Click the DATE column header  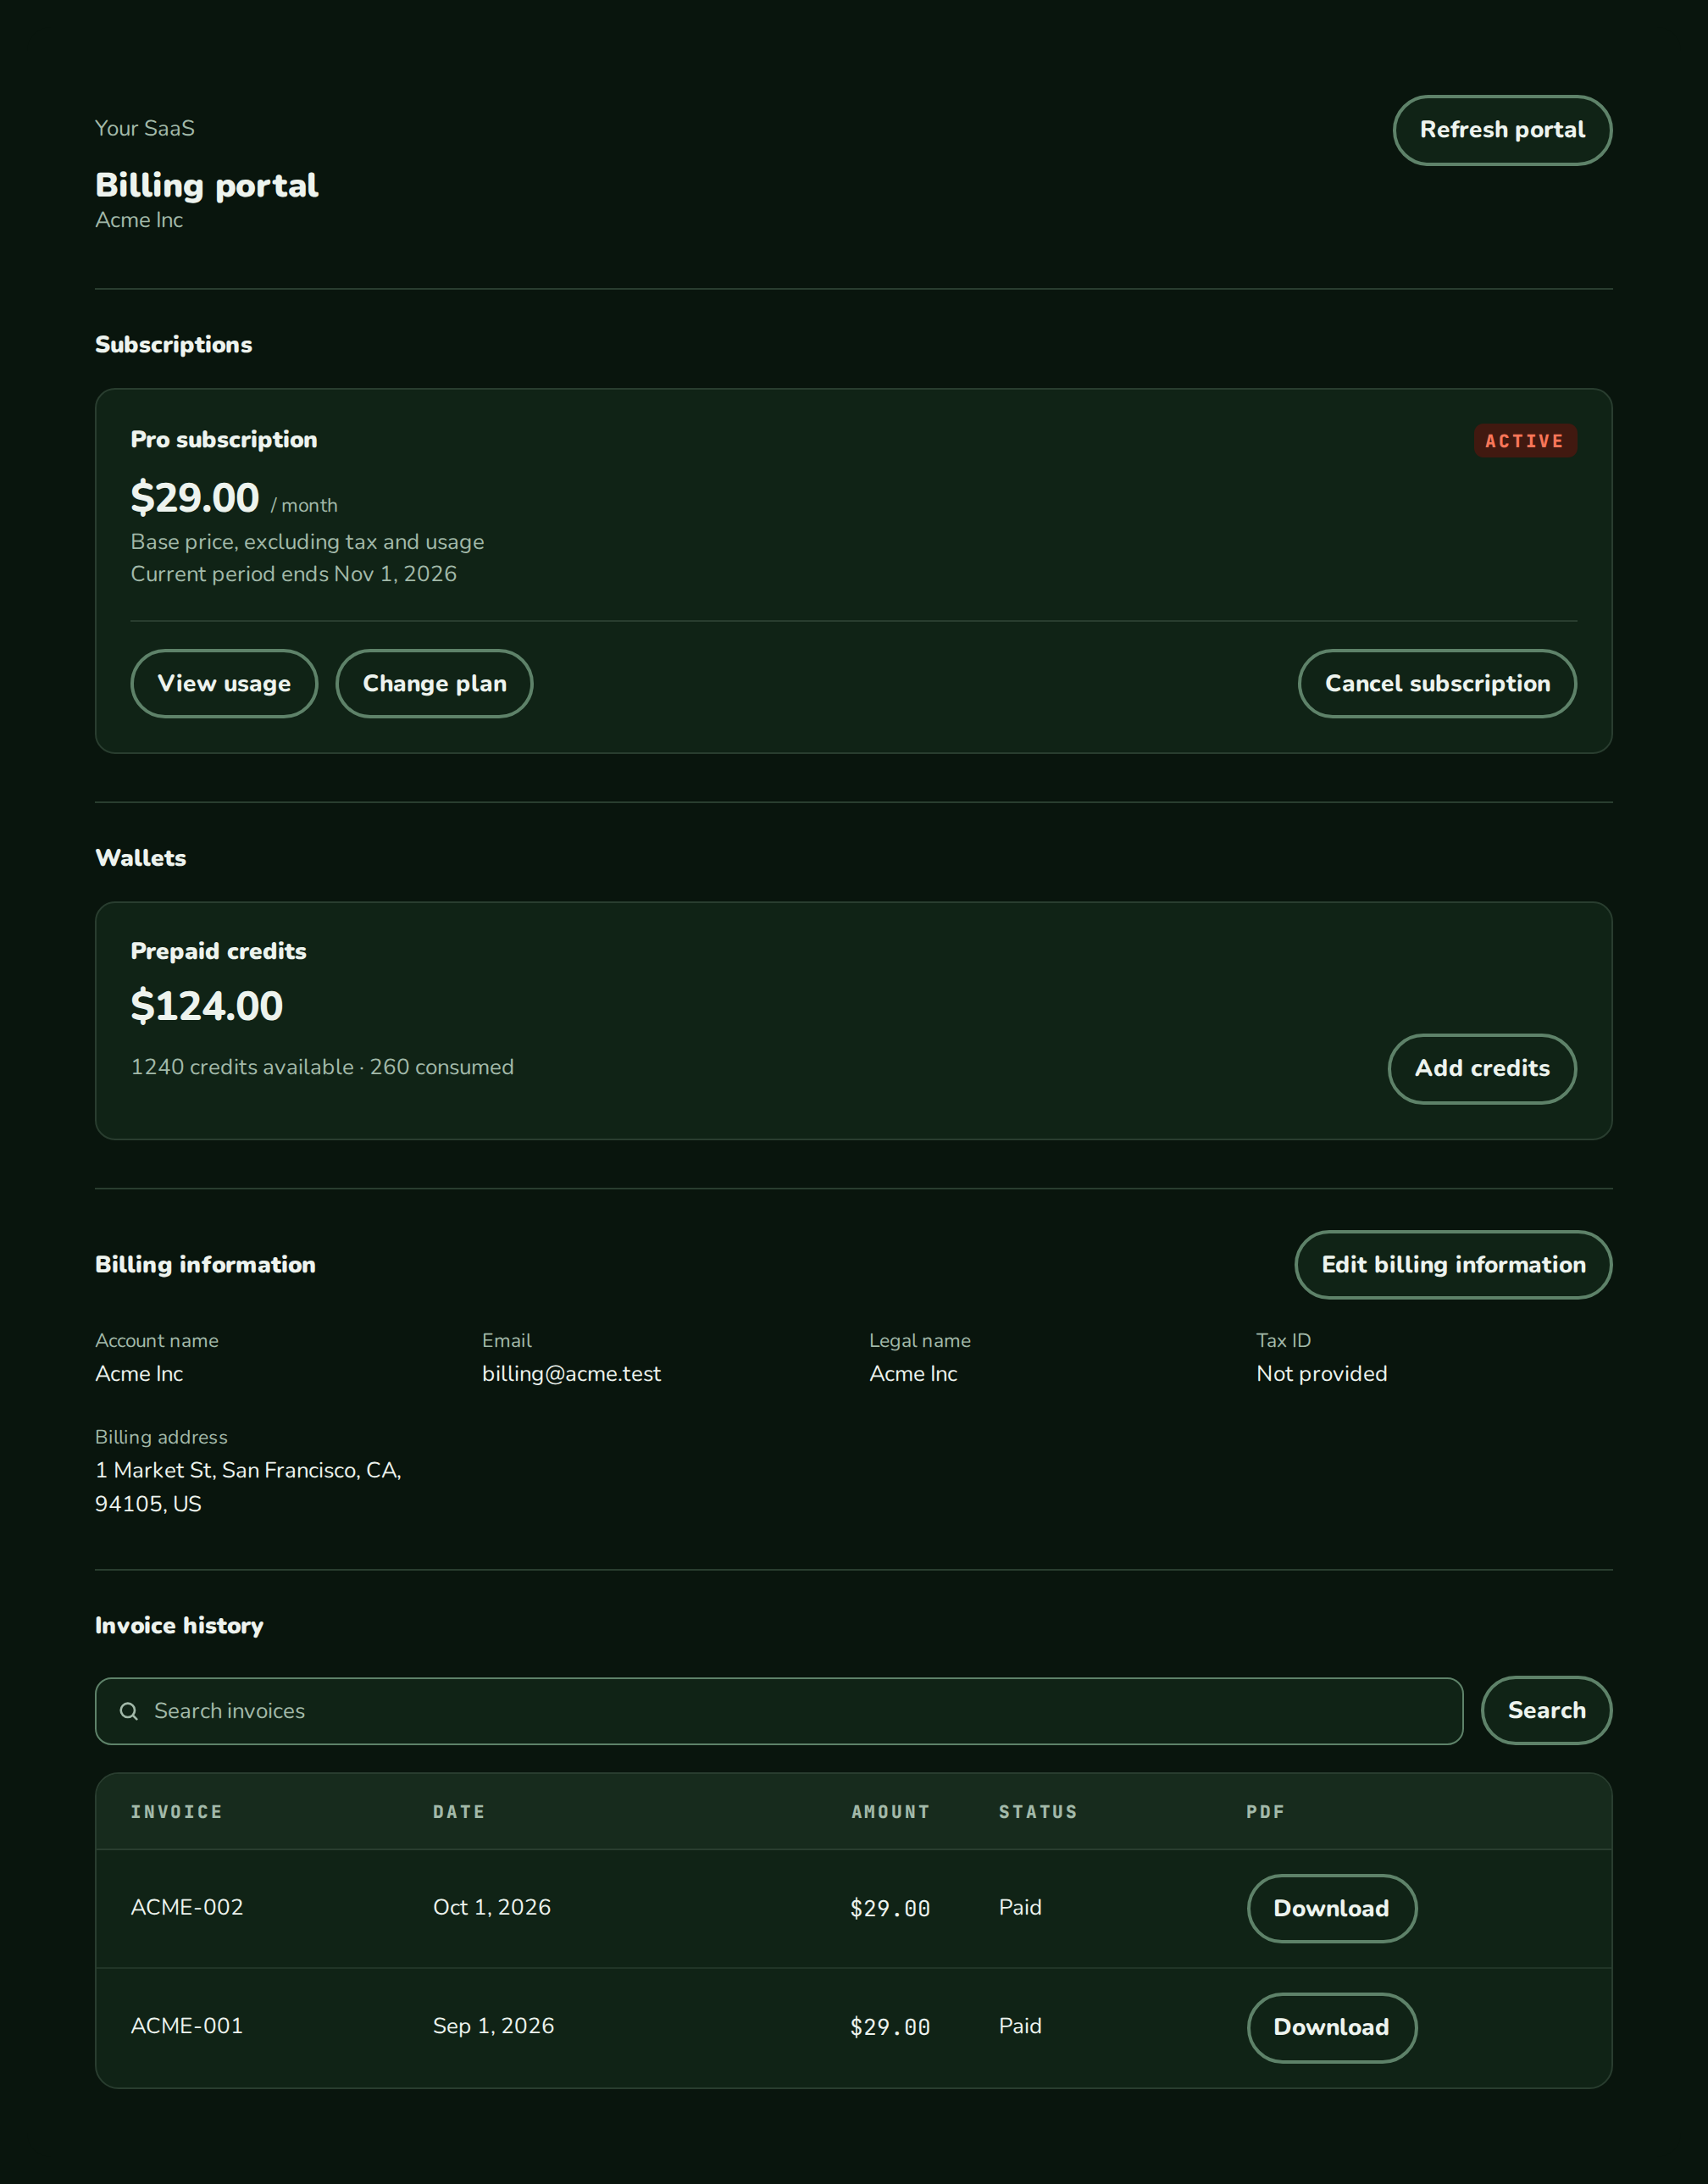(459, 1812)
